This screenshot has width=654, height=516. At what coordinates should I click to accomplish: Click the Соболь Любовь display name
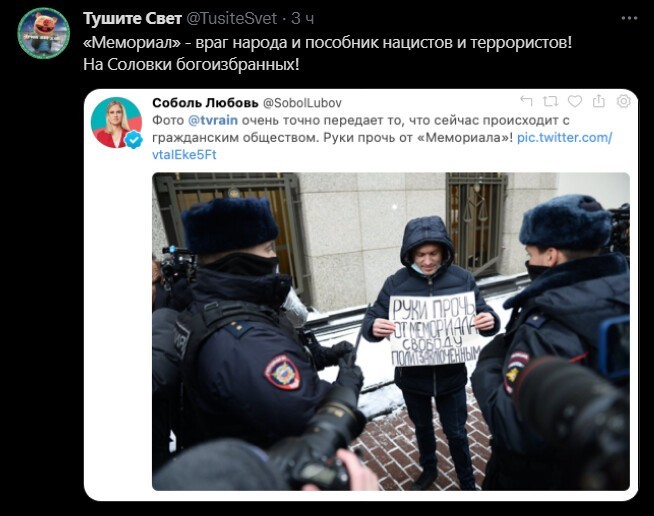pos(205,103)
